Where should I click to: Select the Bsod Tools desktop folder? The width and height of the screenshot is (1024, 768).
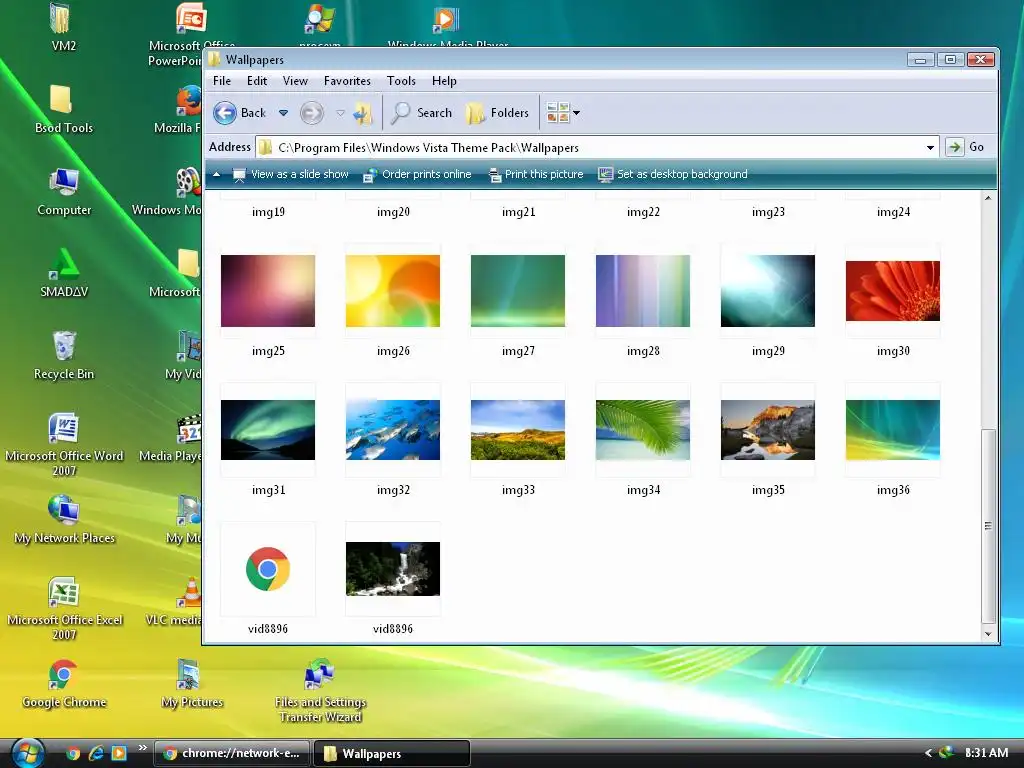[x=63, y=109]
